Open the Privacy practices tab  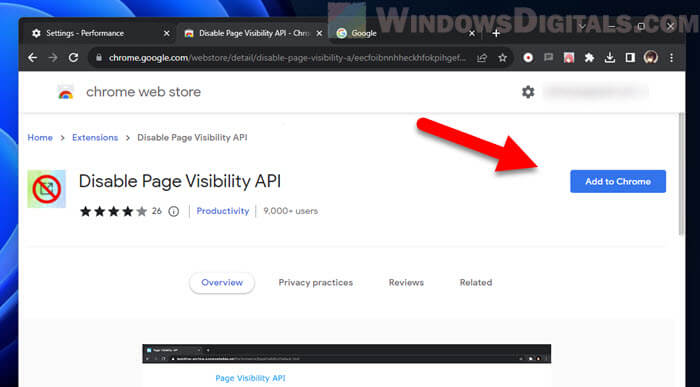point(316,283)
